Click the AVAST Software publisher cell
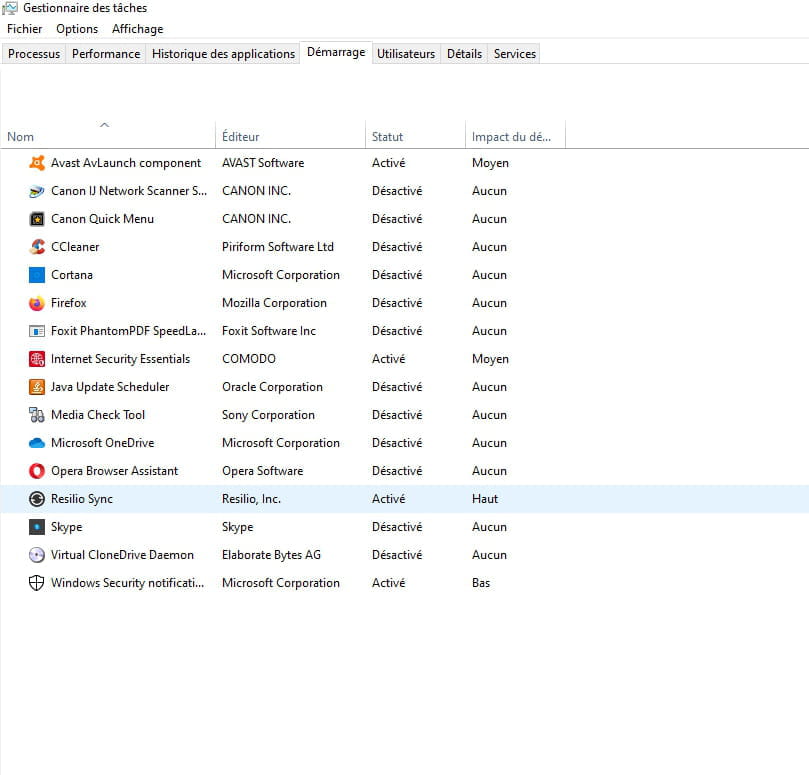Screen dimensions: 809x775 (x=263, y=163)
